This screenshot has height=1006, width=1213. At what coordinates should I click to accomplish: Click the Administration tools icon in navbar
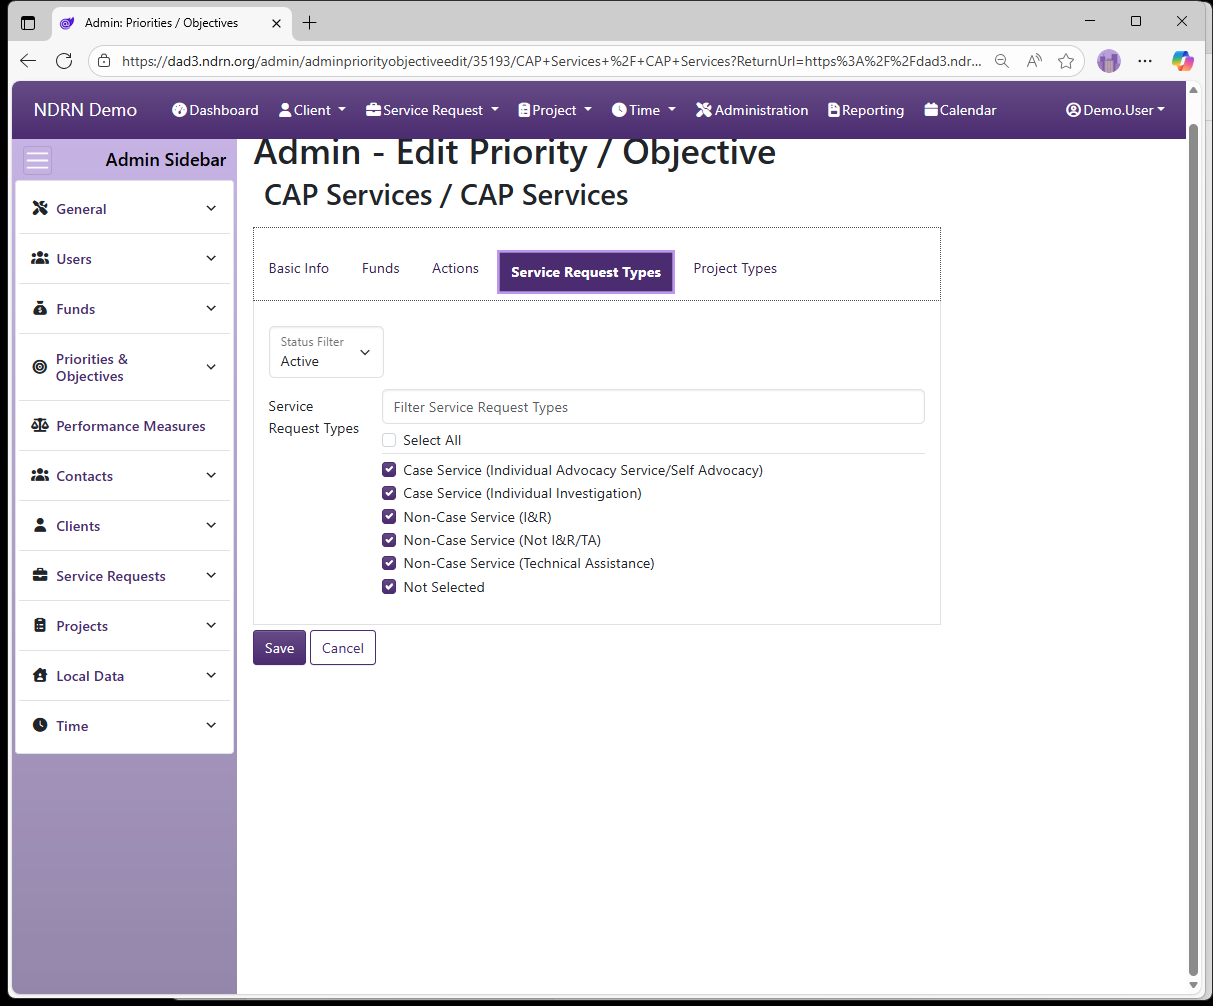point(704,110)
